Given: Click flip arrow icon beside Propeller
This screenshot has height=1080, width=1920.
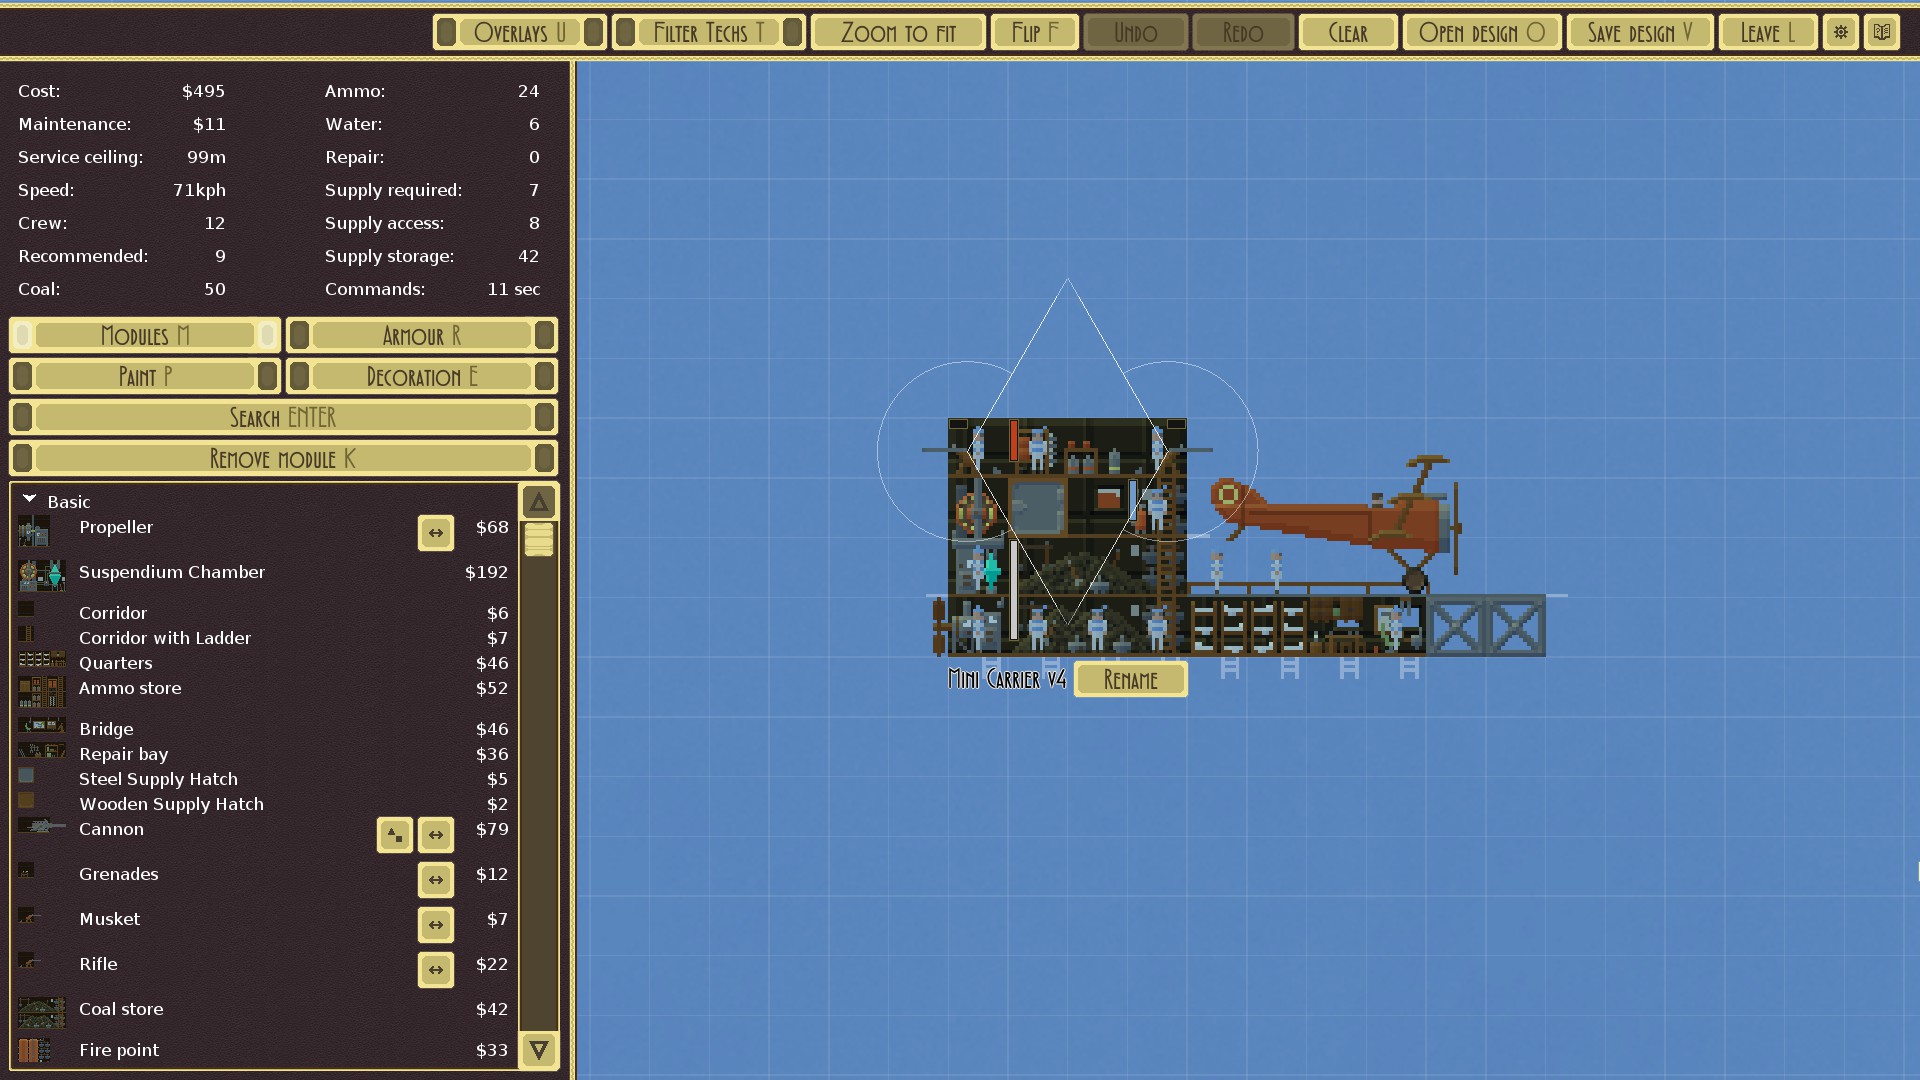Looking at the screenshot, I should [x=435, y=533].
